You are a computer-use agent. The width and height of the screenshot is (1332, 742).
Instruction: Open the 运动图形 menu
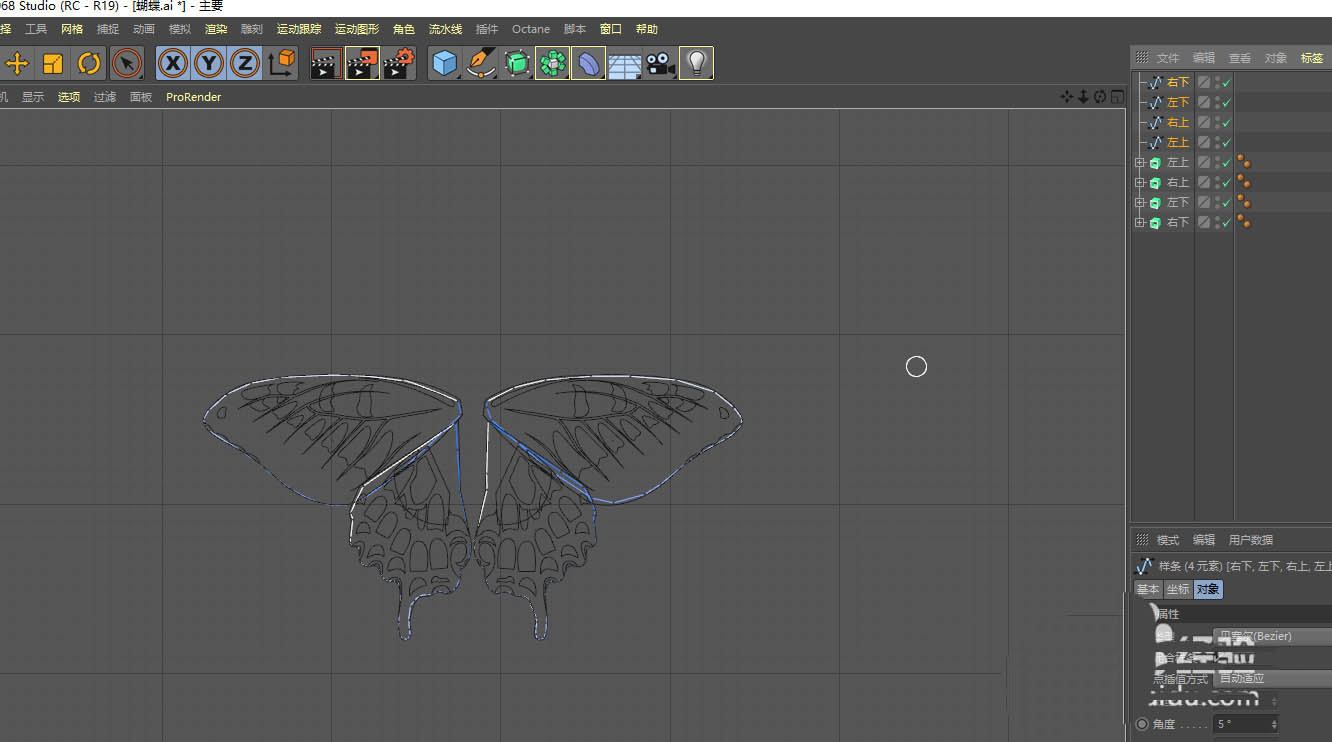click(x=356, y=29)
